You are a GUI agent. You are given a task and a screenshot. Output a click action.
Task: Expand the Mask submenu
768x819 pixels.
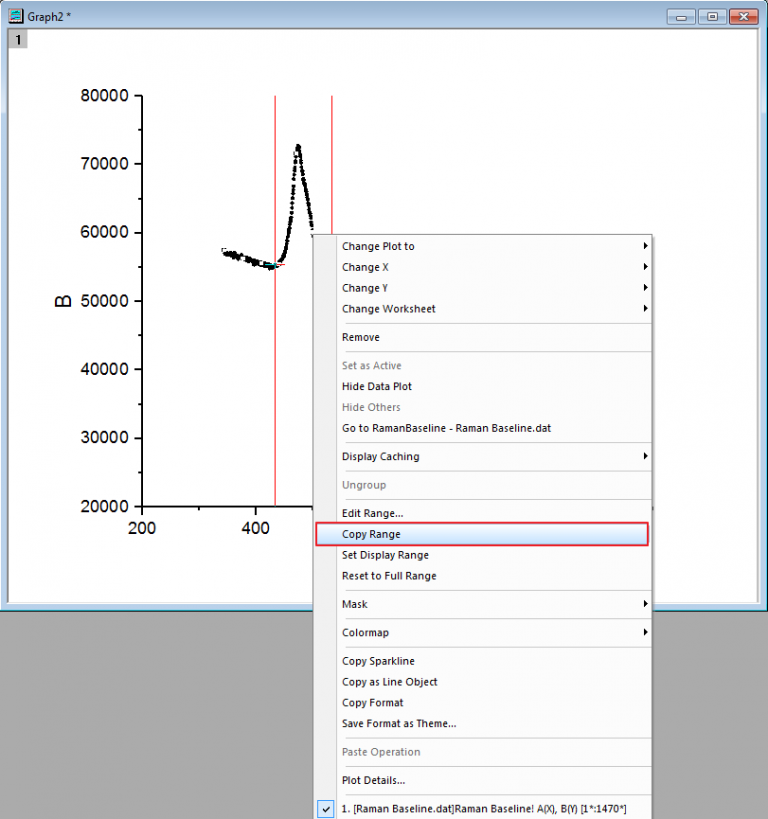pos(483,604)
